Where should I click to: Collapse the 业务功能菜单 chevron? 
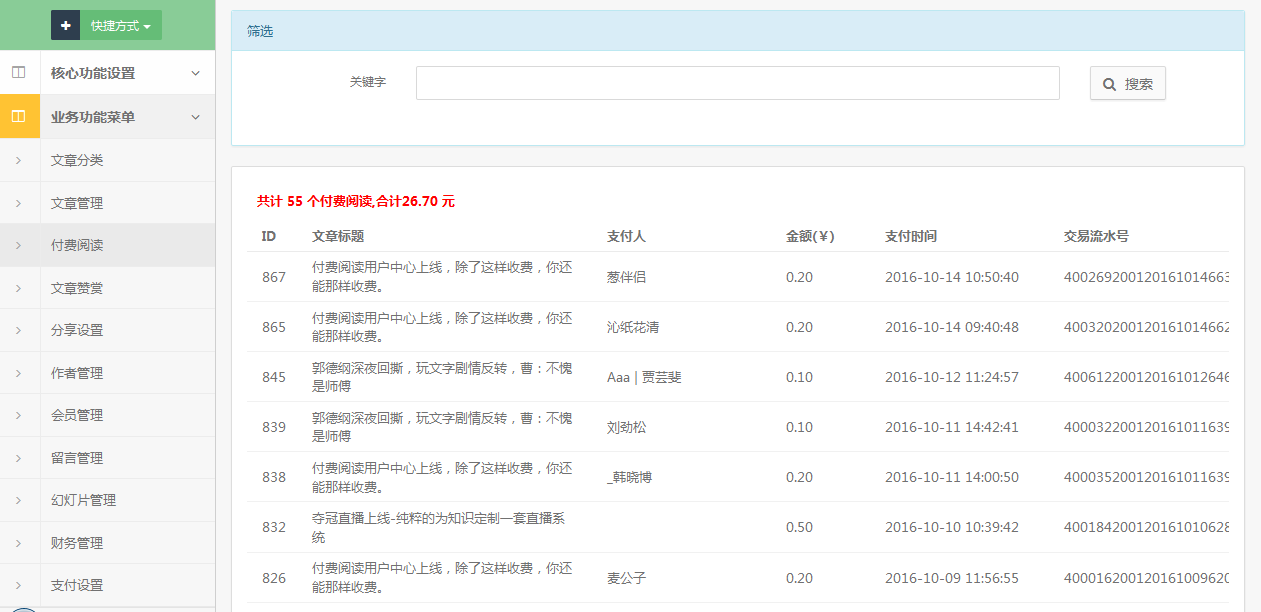(195, 117)
